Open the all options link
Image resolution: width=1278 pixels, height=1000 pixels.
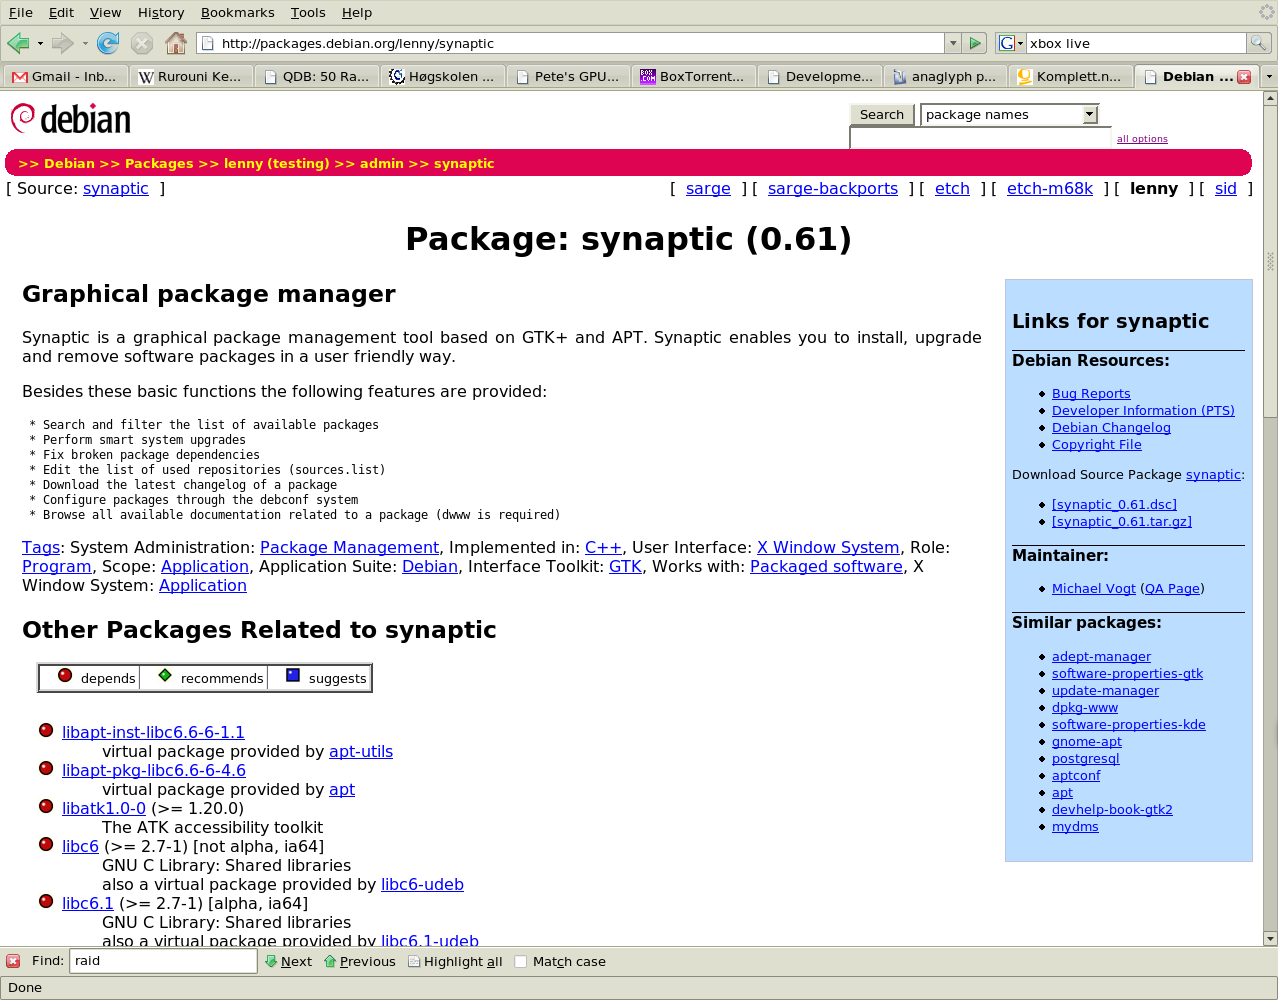click(1142, 139)
